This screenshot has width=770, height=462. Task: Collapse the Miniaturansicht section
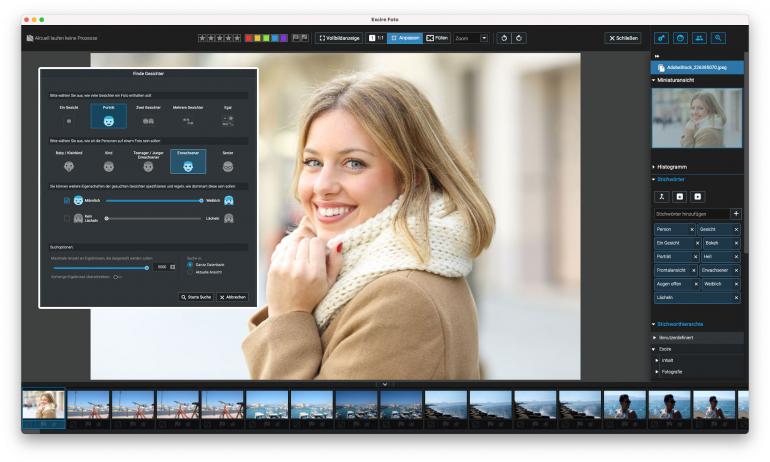[654, 80]
